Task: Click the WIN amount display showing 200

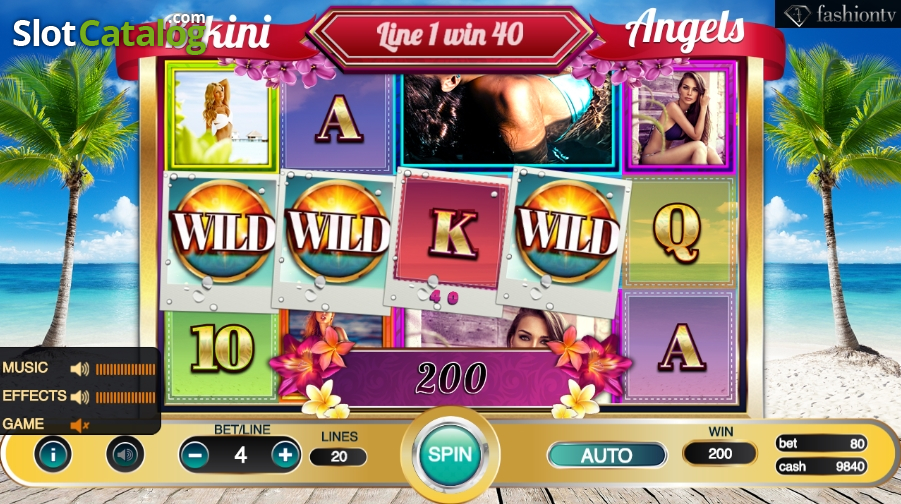Action: pyautogui.click(x=719, y=454)
